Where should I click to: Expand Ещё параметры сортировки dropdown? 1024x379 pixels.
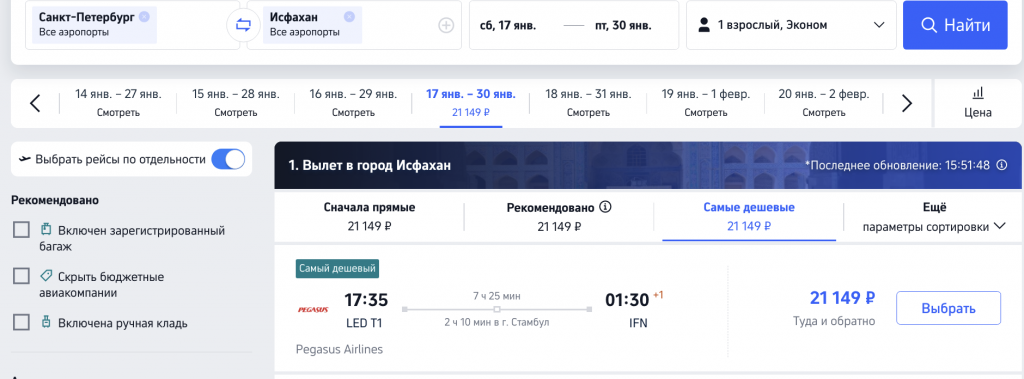[x=934, y=217]
